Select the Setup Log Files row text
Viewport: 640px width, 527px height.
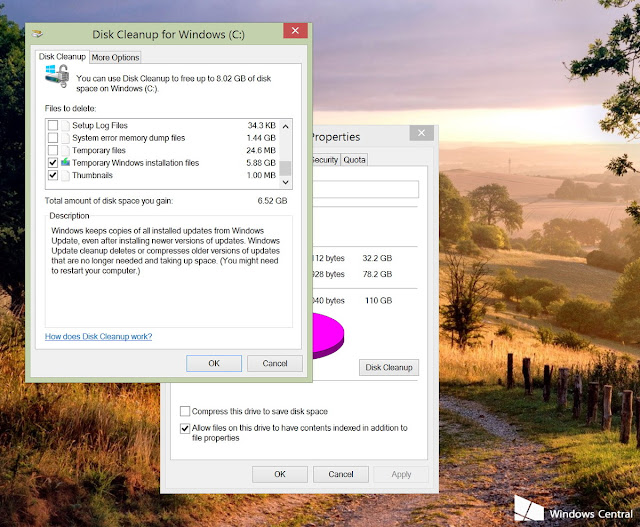tap(100, 125)
